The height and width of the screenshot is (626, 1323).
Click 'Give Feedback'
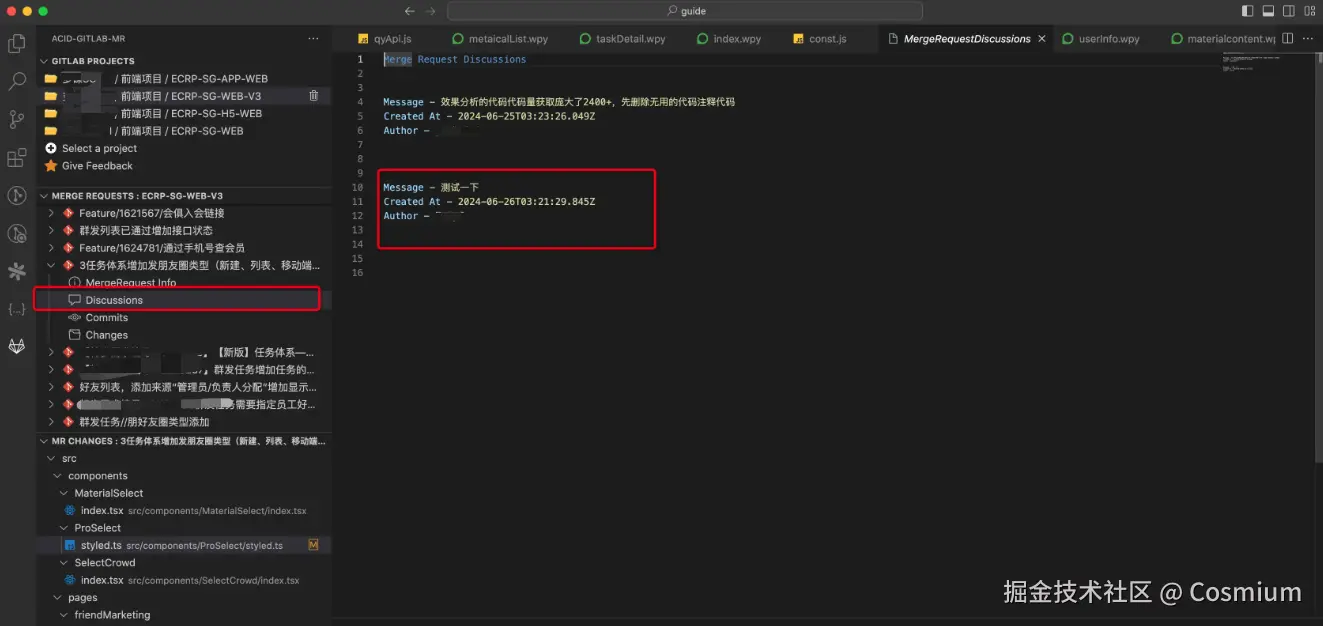[x=97, y=166]
